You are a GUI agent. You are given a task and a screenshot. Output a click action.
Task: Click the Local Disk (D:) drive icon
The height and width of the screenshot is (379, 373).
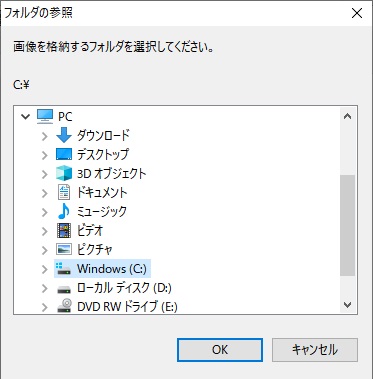tap(64, 289)
